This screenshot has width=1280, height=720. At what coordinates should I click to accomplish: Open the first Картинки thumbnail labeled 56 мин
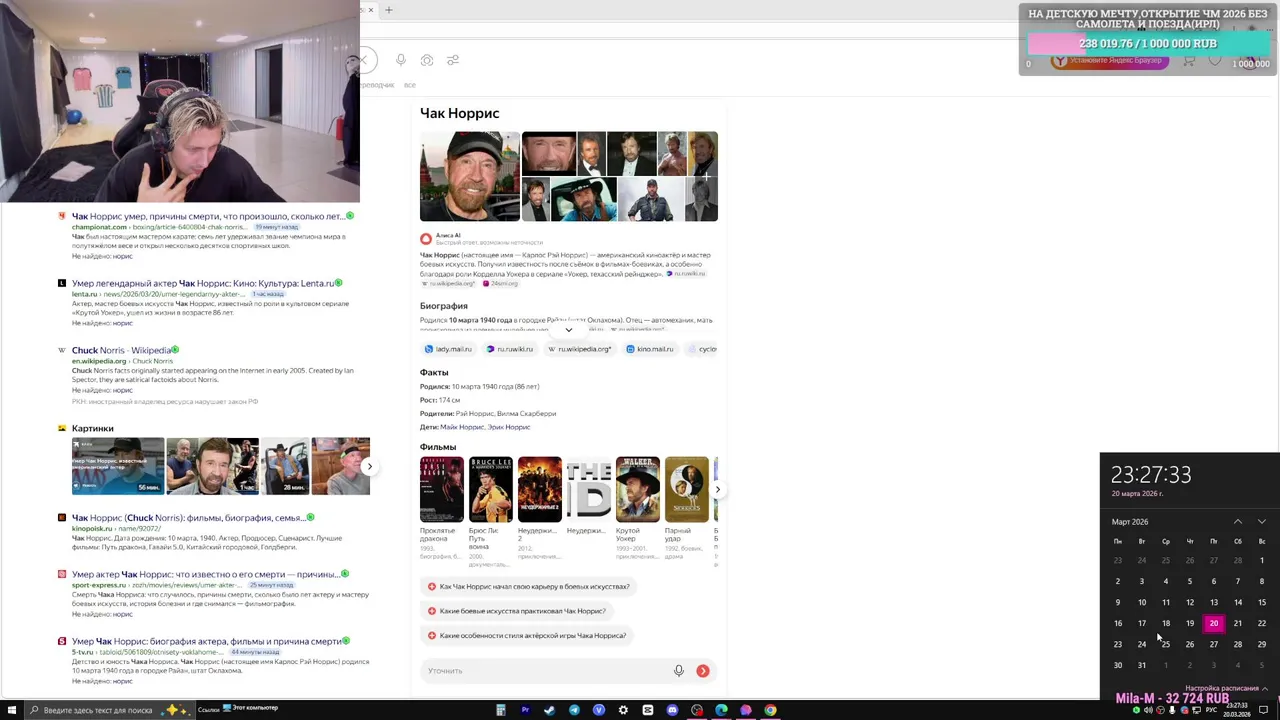117,466
